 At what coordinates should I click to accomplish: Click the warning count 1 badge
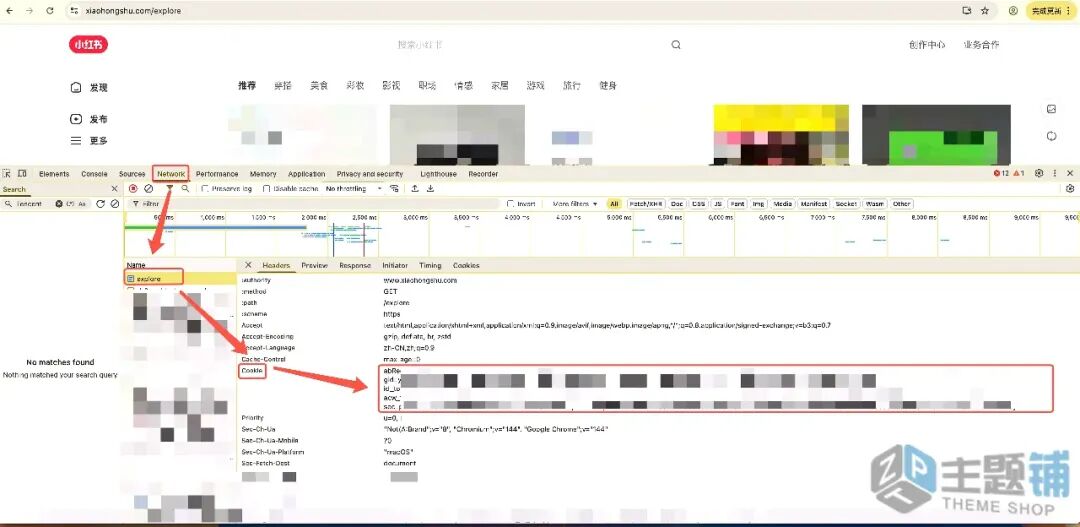1018,174
